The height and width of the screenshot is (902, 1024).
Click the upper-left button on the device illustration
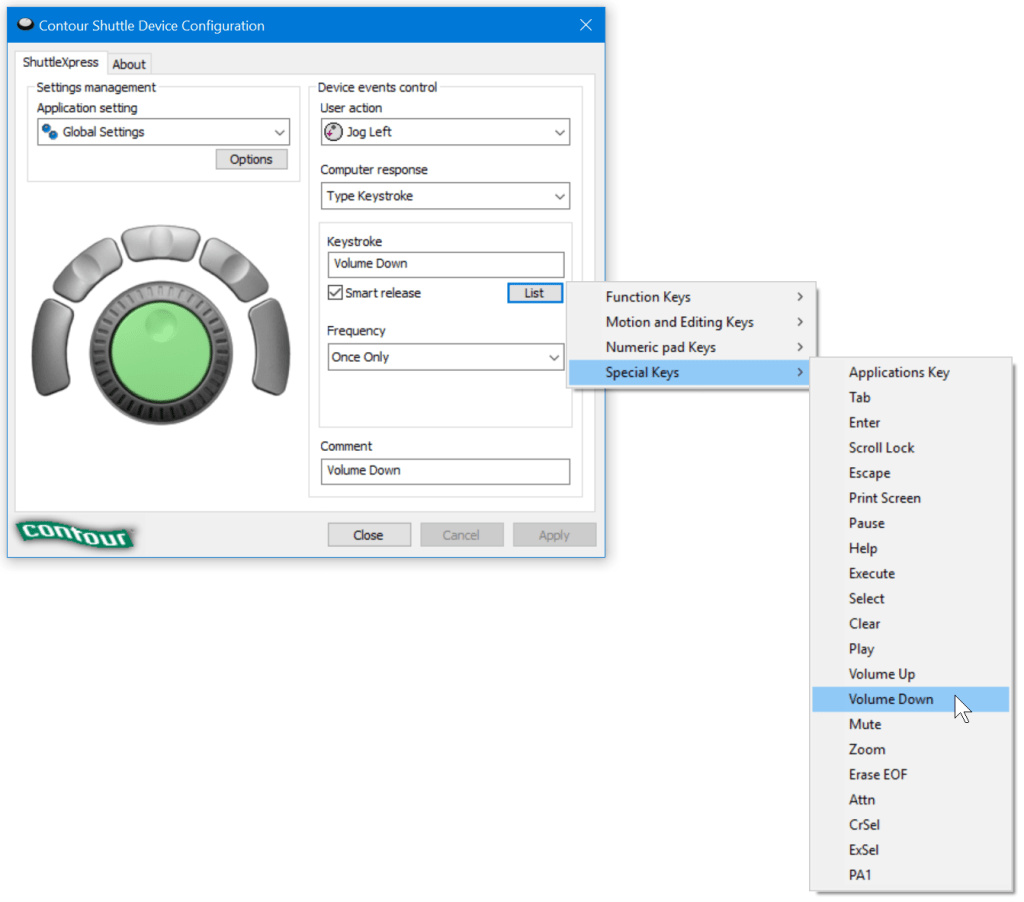click(x=85, y=268)
